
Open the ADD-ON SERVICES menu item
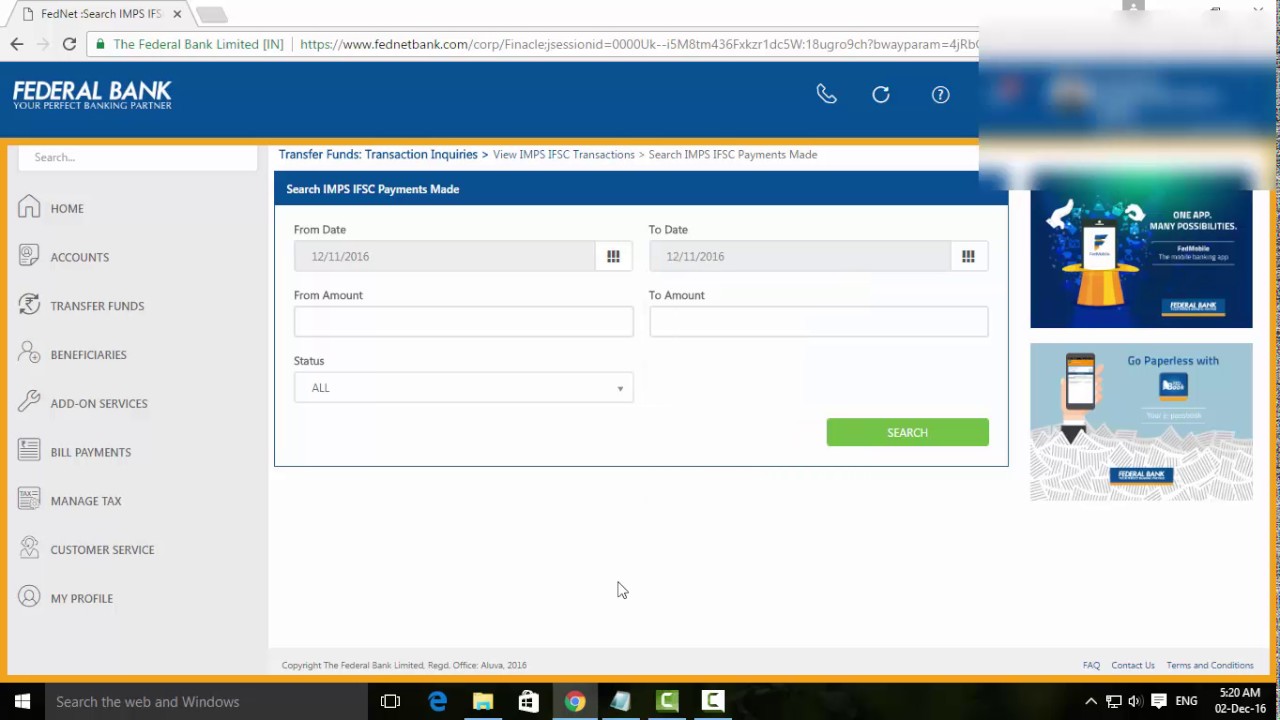tap(99, 404)
